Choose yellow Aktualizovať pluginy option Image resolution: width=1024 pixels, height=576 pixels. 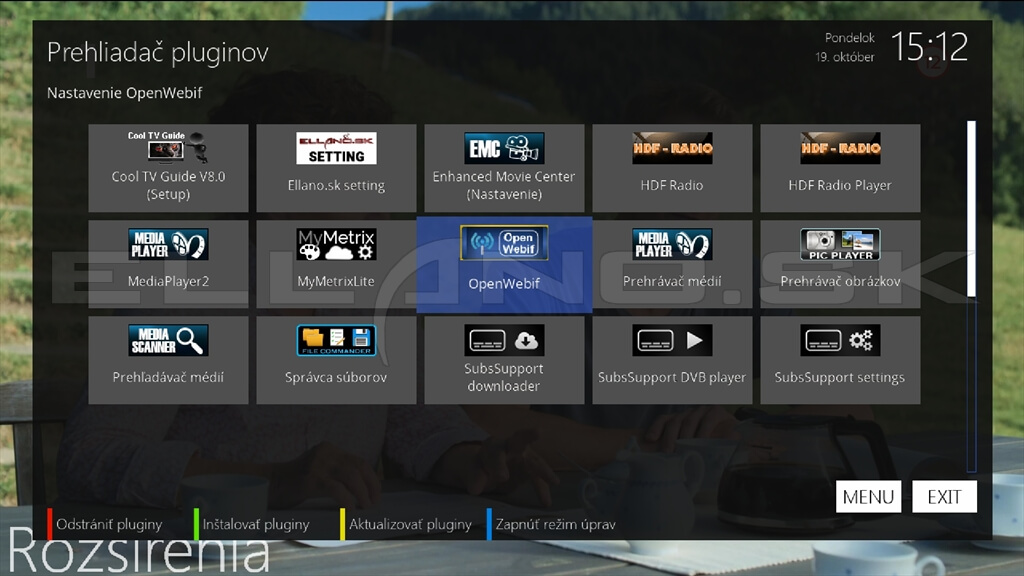(406, 524)
